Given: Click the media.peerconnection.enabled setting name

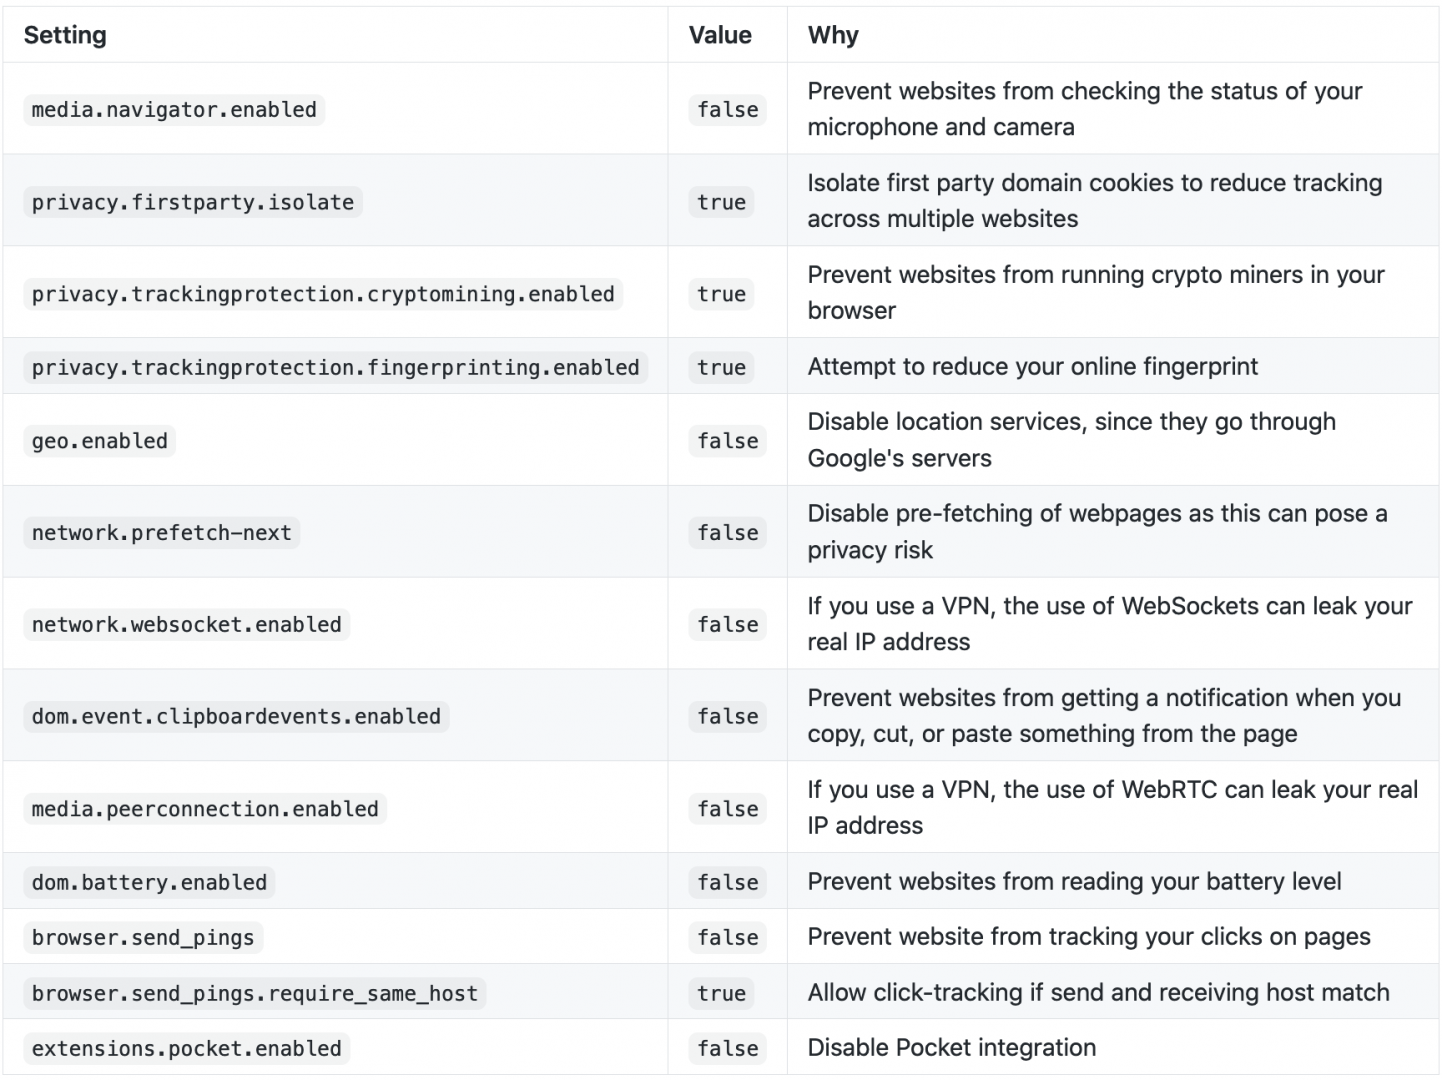Looking at the screenshot, I should pyautogui.click(x=205, y=809).
